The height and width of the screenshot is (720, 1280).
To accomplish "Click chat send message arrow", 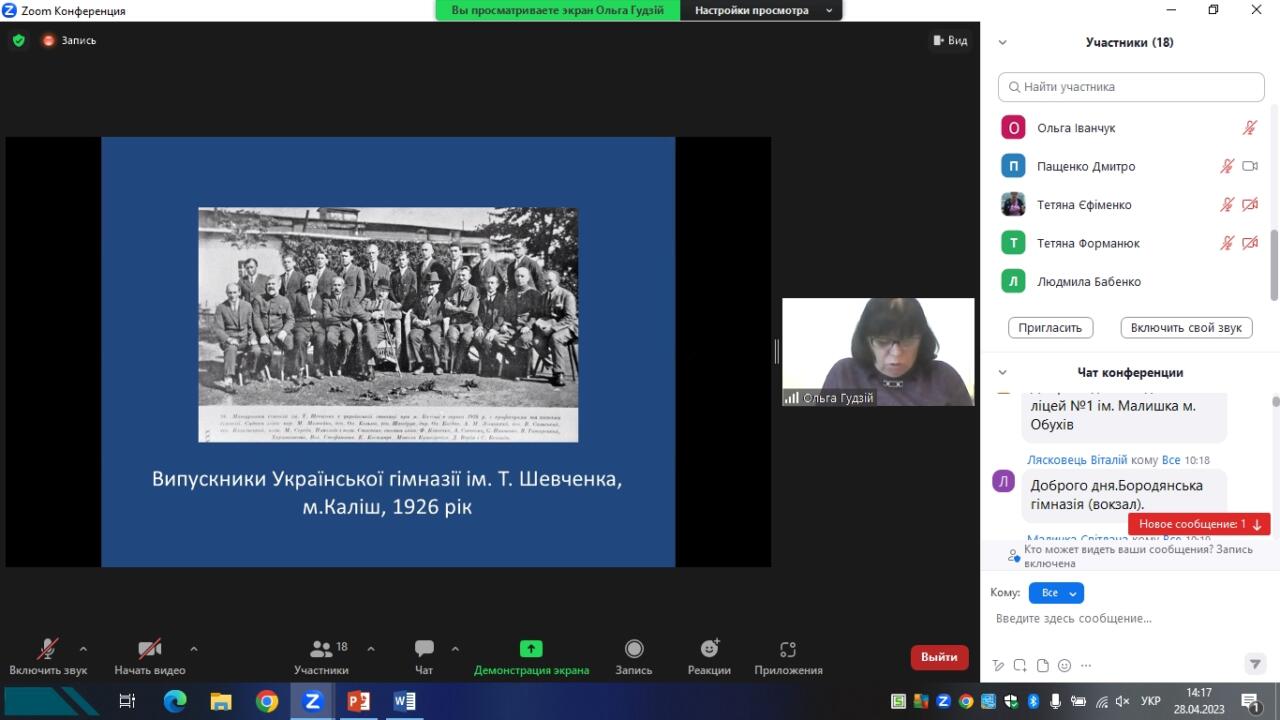I will click(x=1255, y=665).
